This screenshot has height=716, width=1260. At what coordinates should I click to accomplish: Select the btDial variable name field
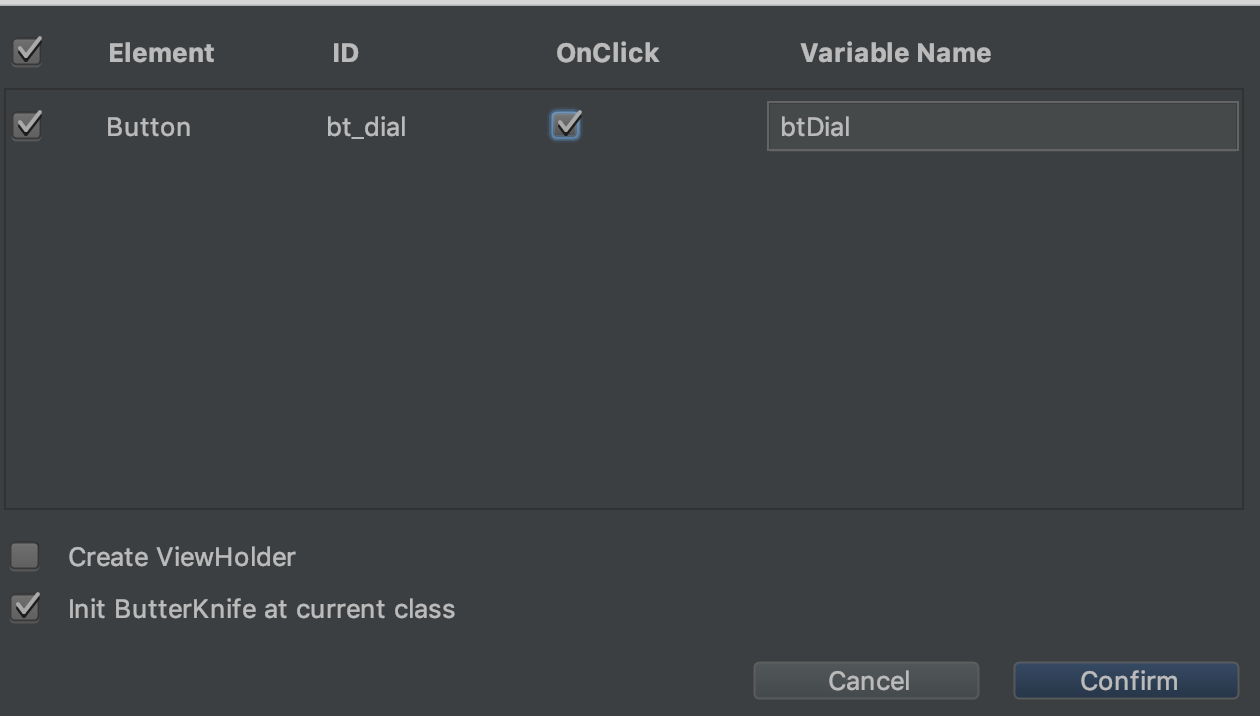point(1000,126)
